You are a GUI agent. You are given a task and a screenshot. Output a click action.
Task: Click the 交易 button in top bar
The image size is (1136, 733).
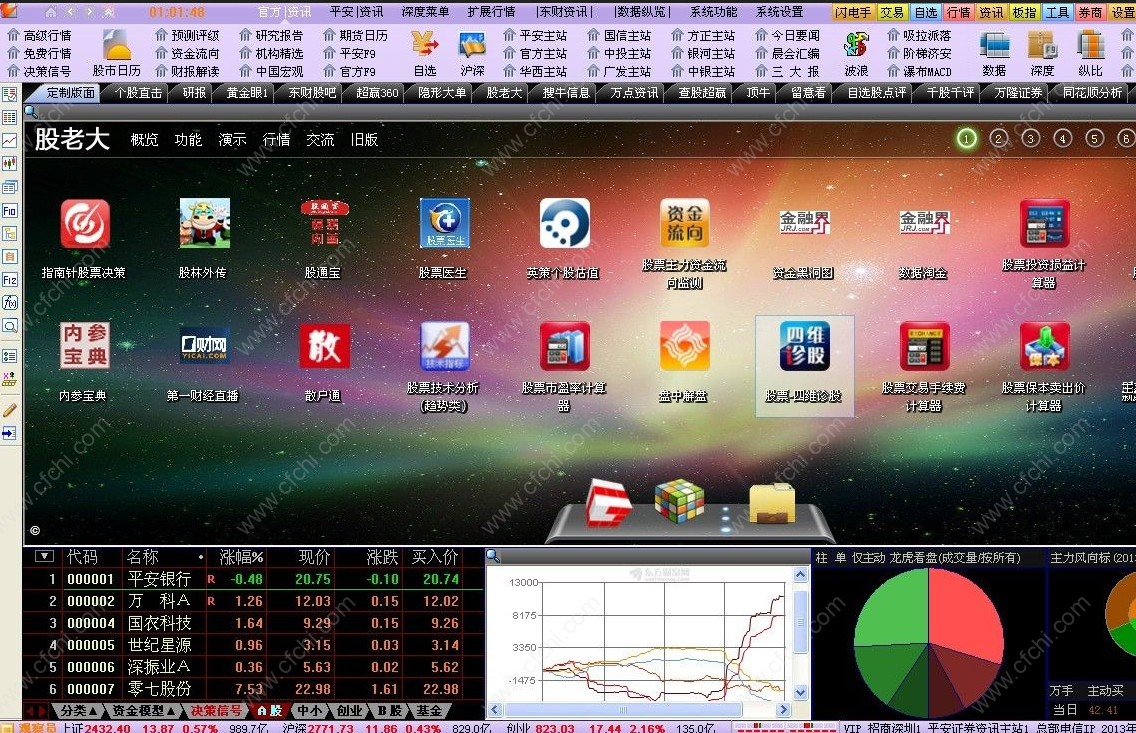(x=892, y=12)
